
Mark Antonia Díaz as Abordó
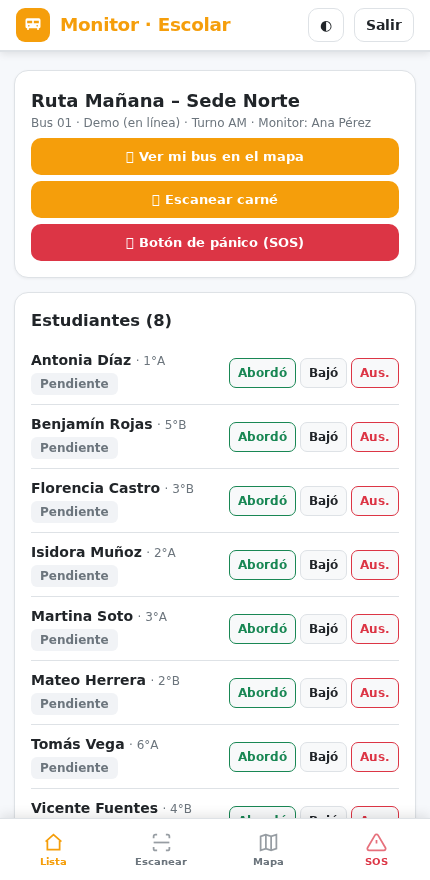[x=262, y=373]
